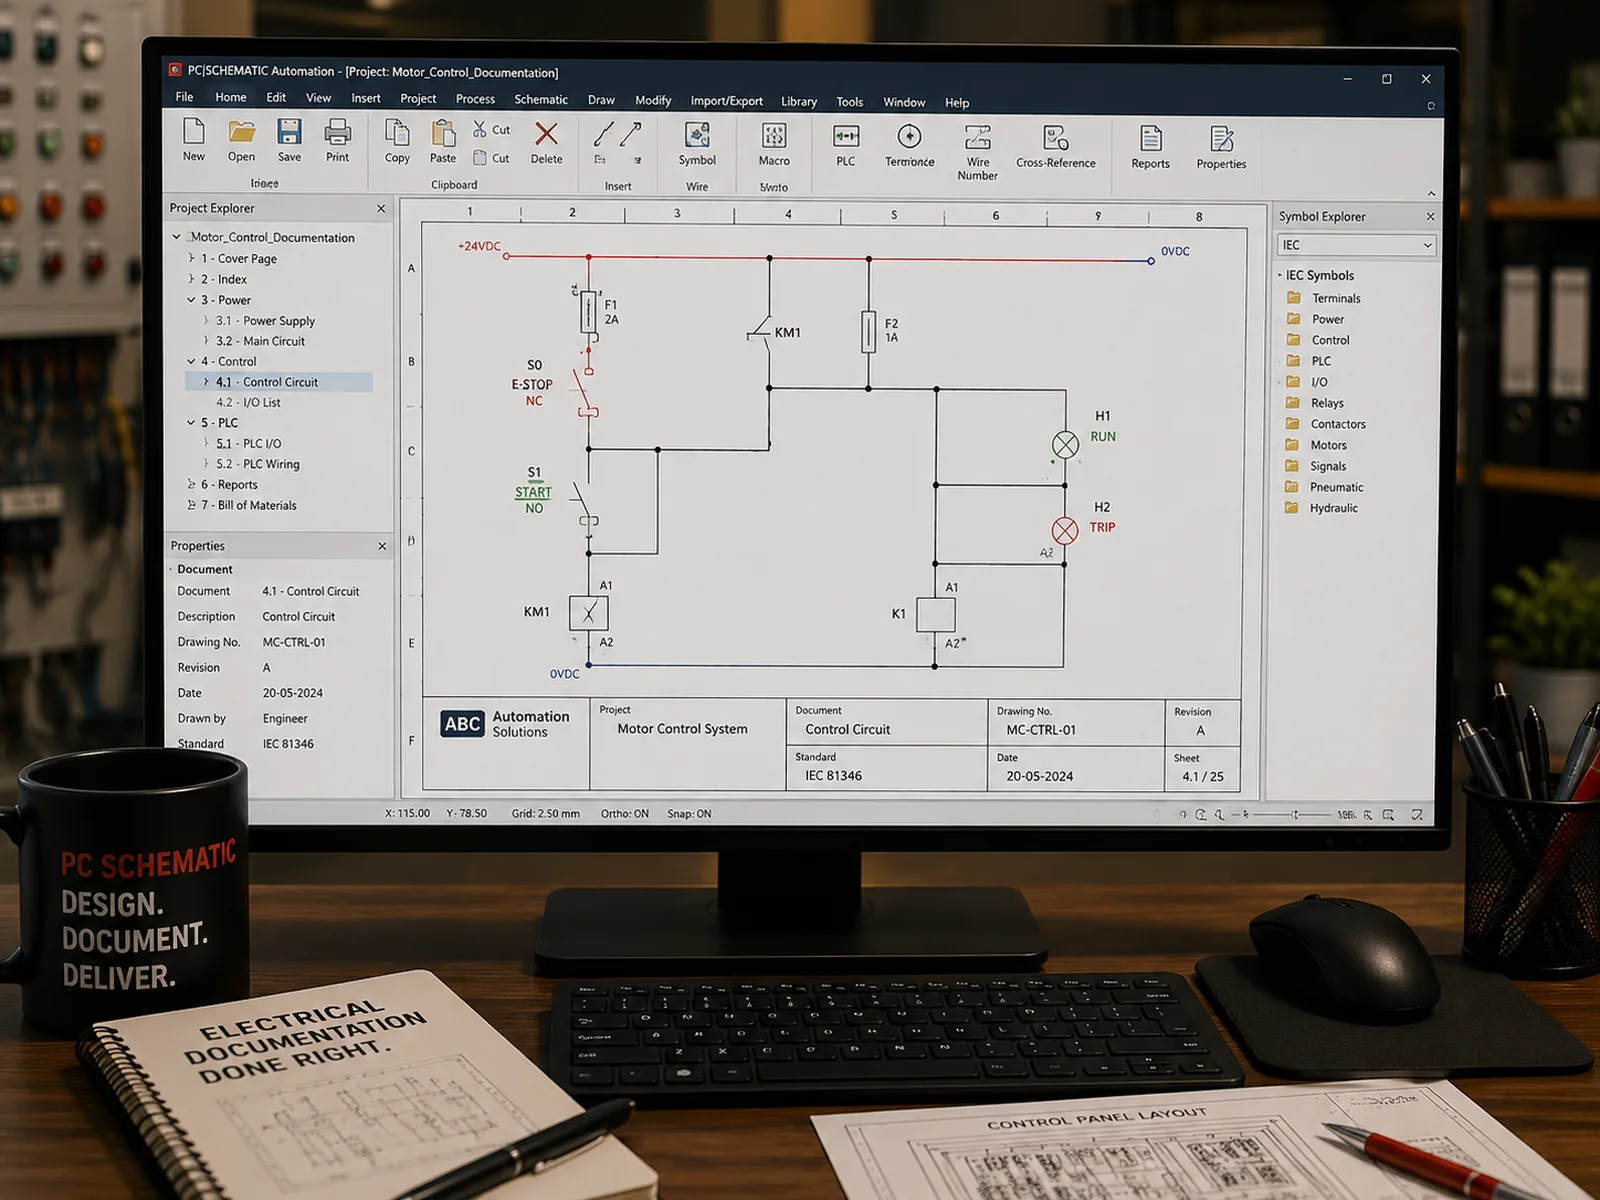1600x1200 pixels.
Task: Click the New document icon
Action: coord(194,132)
